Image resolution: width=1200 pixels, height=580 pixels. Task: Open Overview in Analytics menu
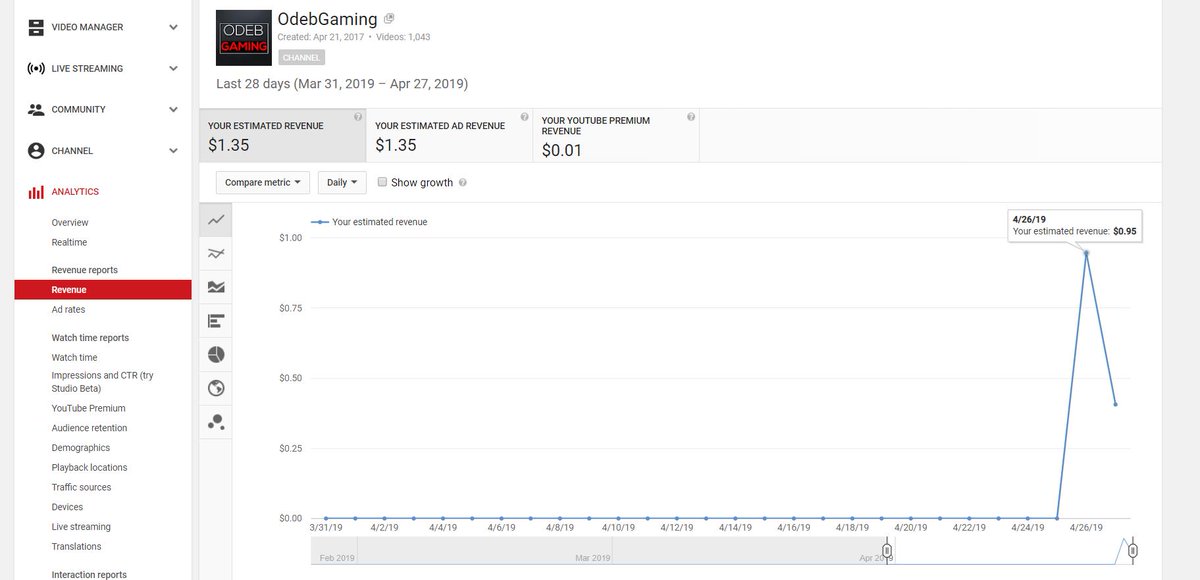pyautogui.click(x=70, y=223)
